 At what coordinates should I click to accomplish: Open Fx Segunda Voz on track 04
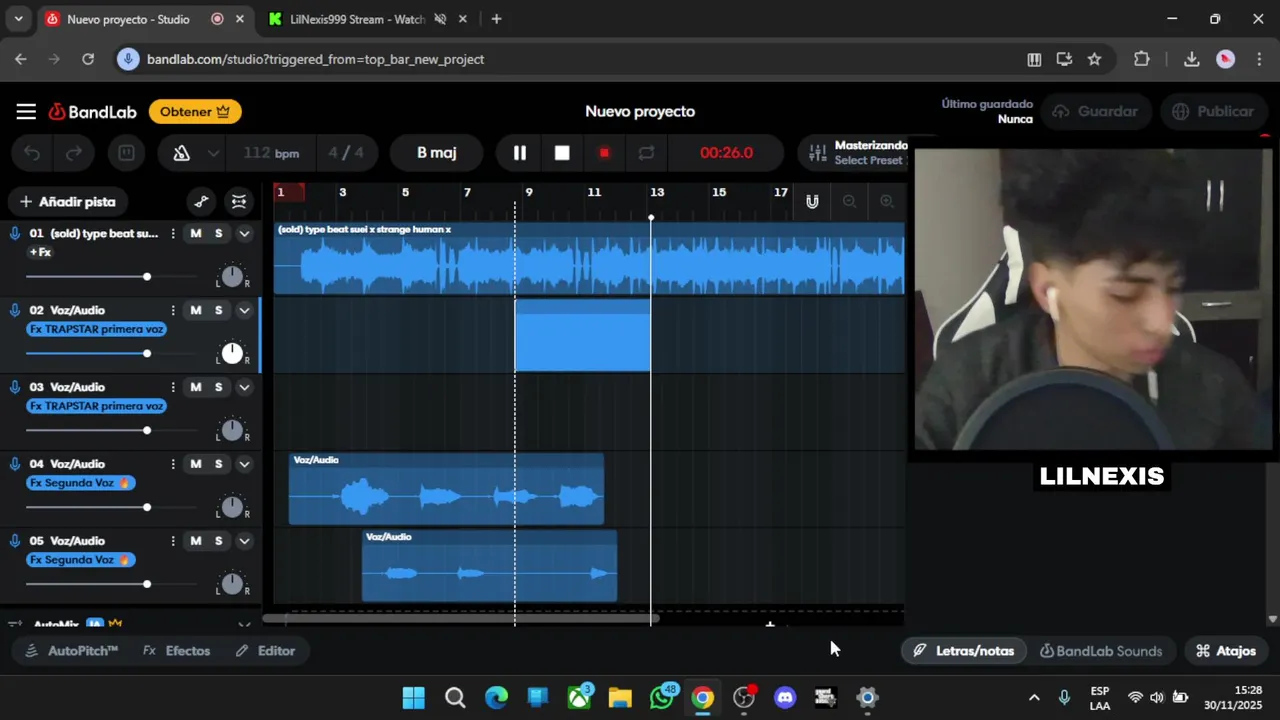tap(81, 483)
